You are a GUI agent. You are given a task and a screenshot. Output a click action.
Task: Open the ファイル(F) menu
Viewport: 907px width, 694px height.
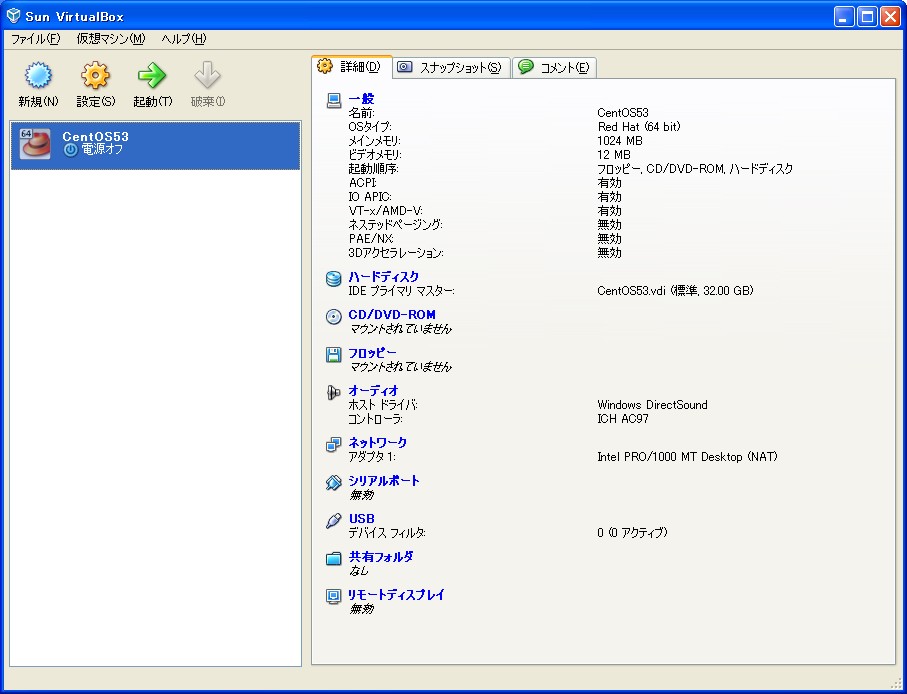[x=36, y=39]
